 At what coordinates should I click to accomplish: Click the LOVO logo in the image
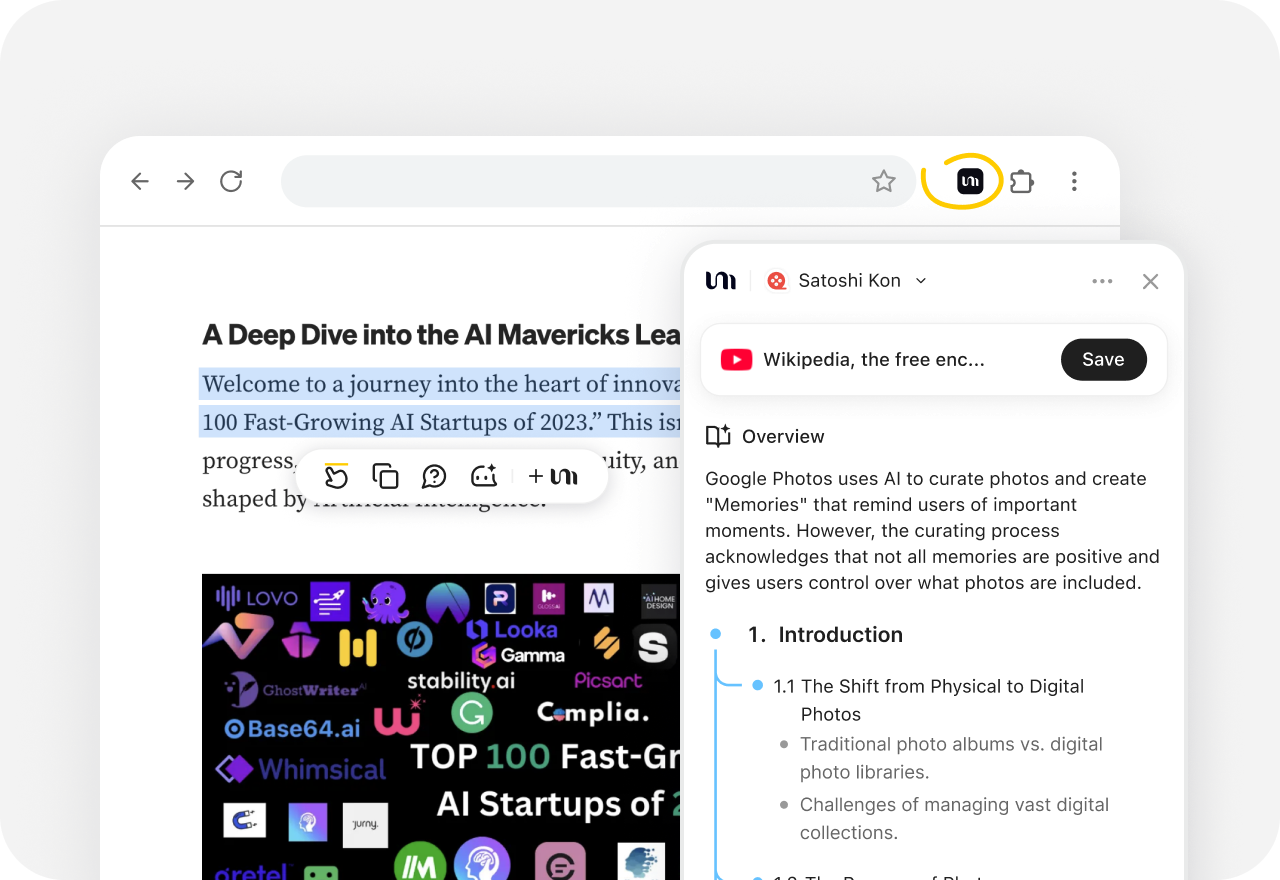pyautogui.click(x=257, y=598)
